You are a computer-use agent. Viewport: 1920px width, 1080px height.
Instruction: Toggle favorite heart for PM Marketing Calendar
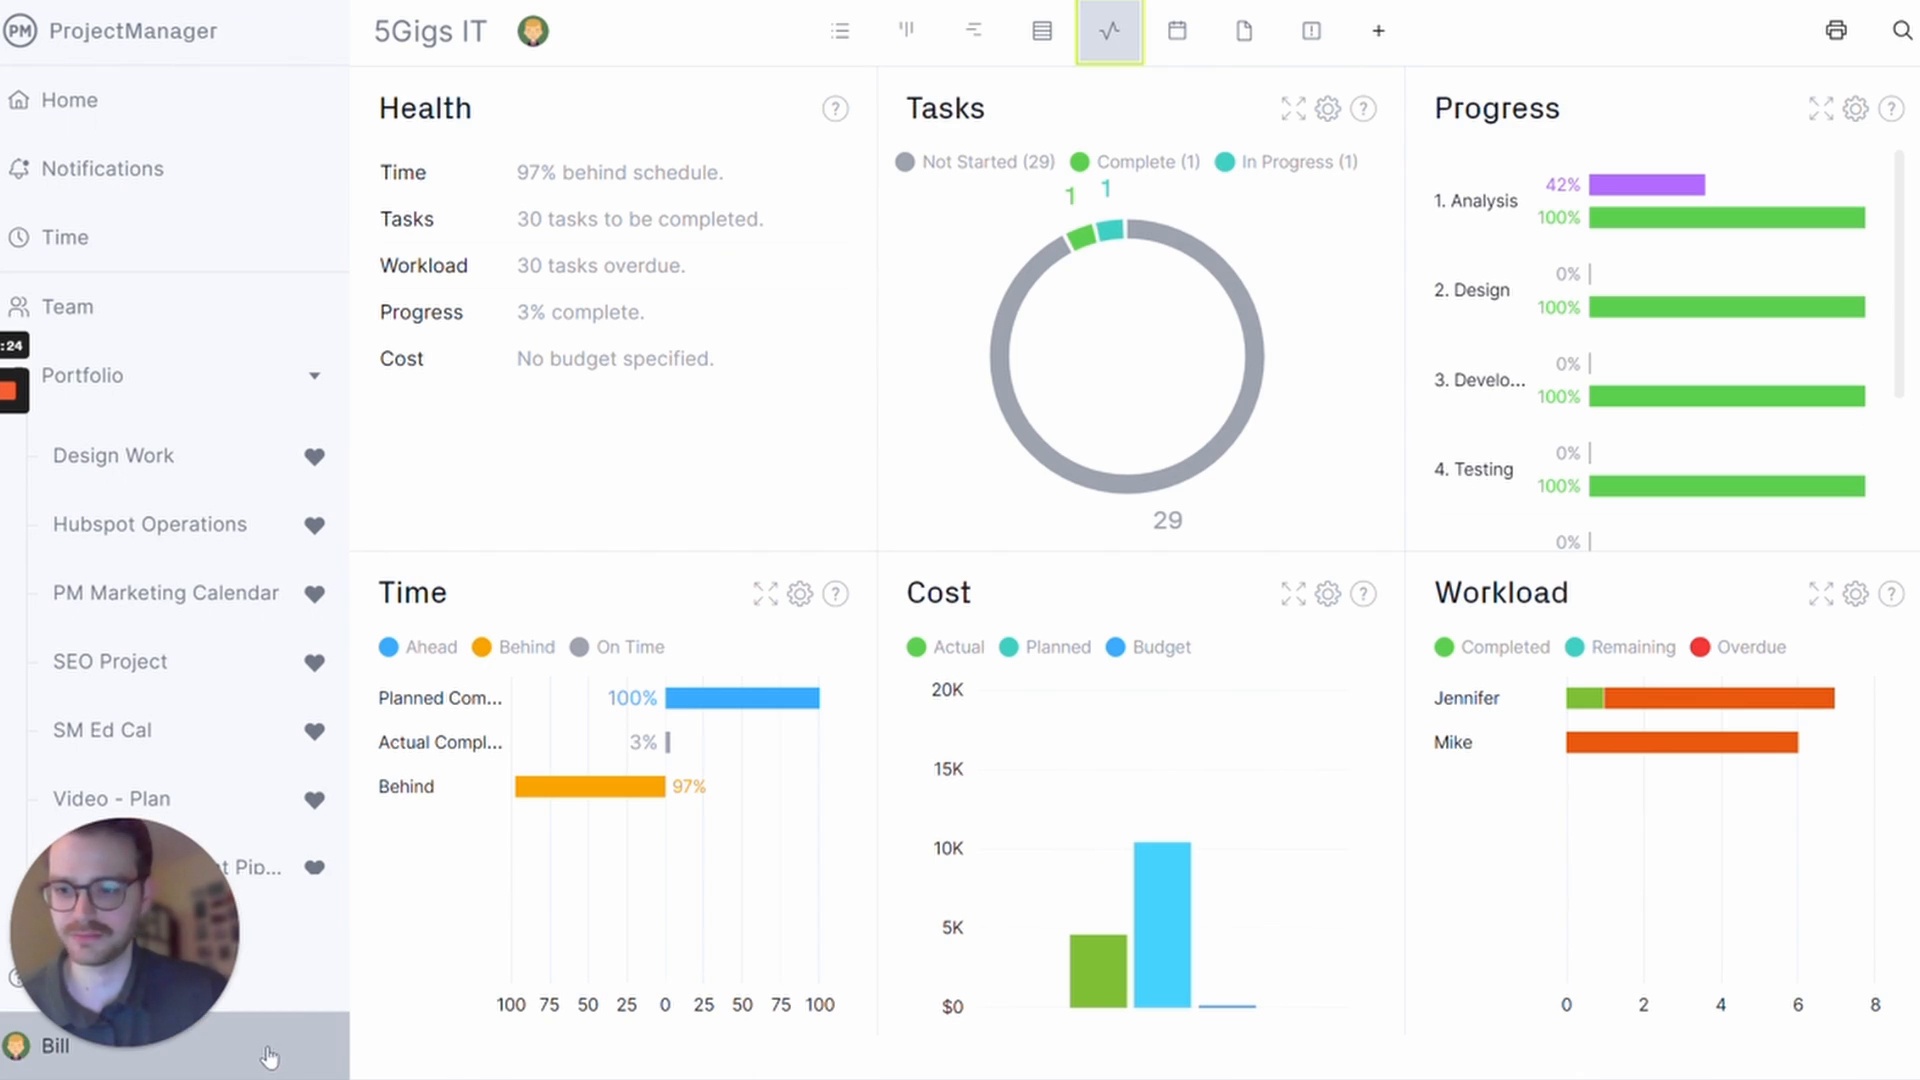pos(314,594)
